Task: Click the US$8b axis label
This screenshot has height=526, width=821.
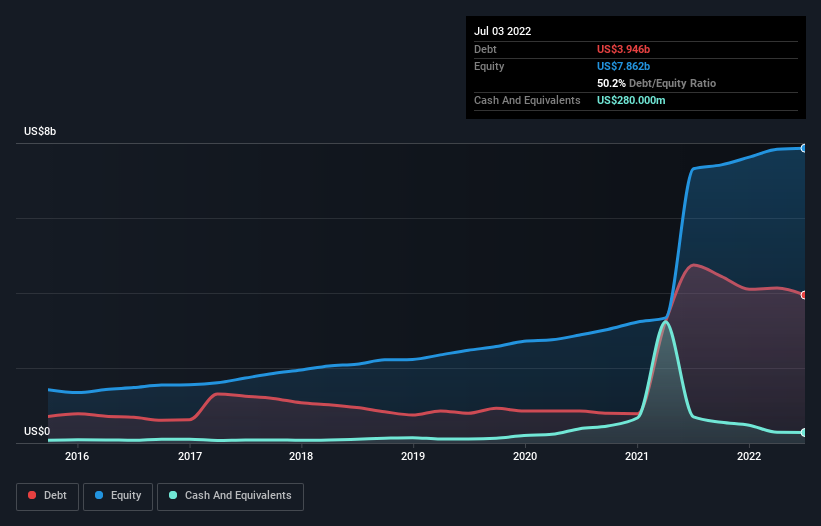Action: pyautogui.click(x=40, y=131)
